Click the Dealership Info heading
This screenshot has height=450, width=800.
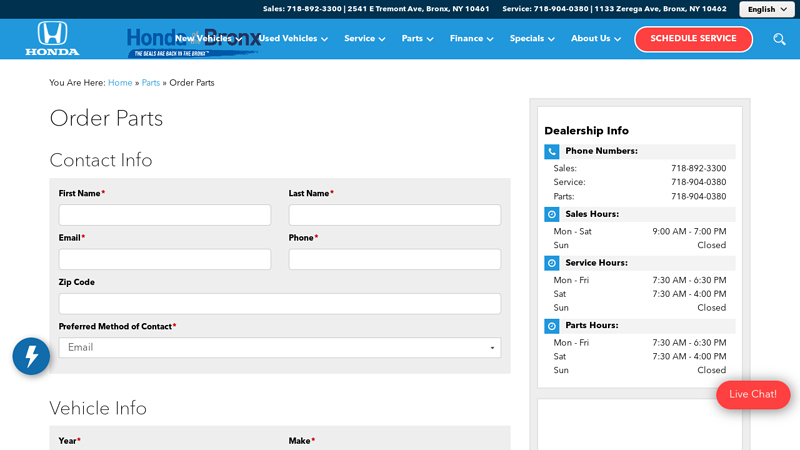click(586, 131)
